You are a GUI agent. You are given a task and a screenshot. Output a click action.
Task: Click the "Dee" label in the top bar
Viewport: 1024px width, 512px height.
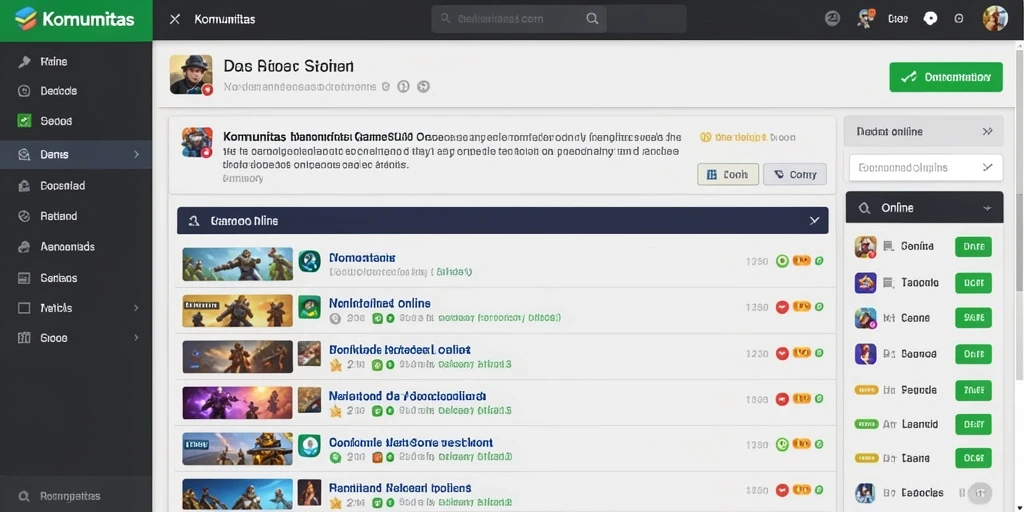point(898,19)
